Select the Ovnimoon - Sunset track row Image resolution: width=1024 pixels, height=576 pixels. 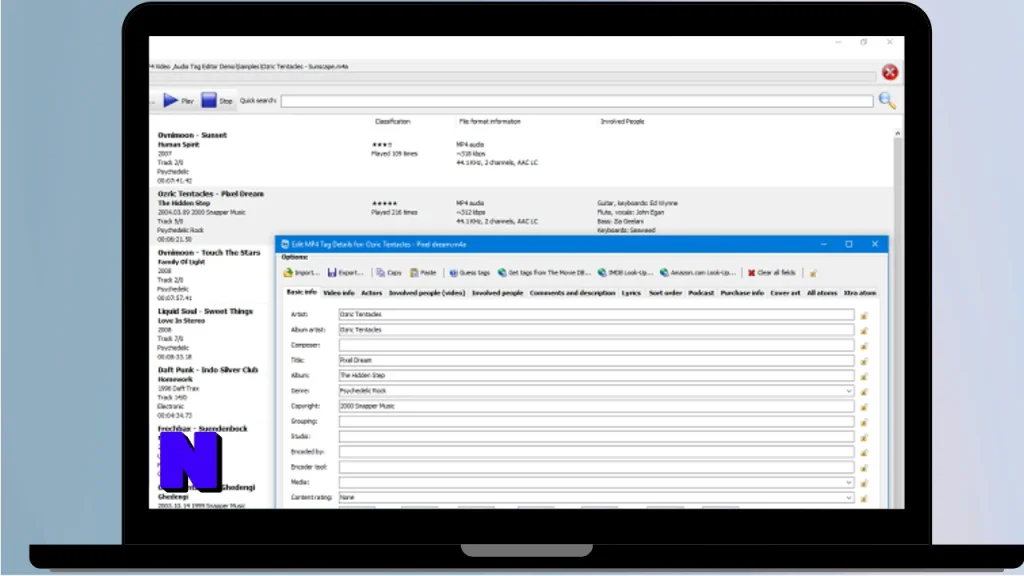point(521,157)
